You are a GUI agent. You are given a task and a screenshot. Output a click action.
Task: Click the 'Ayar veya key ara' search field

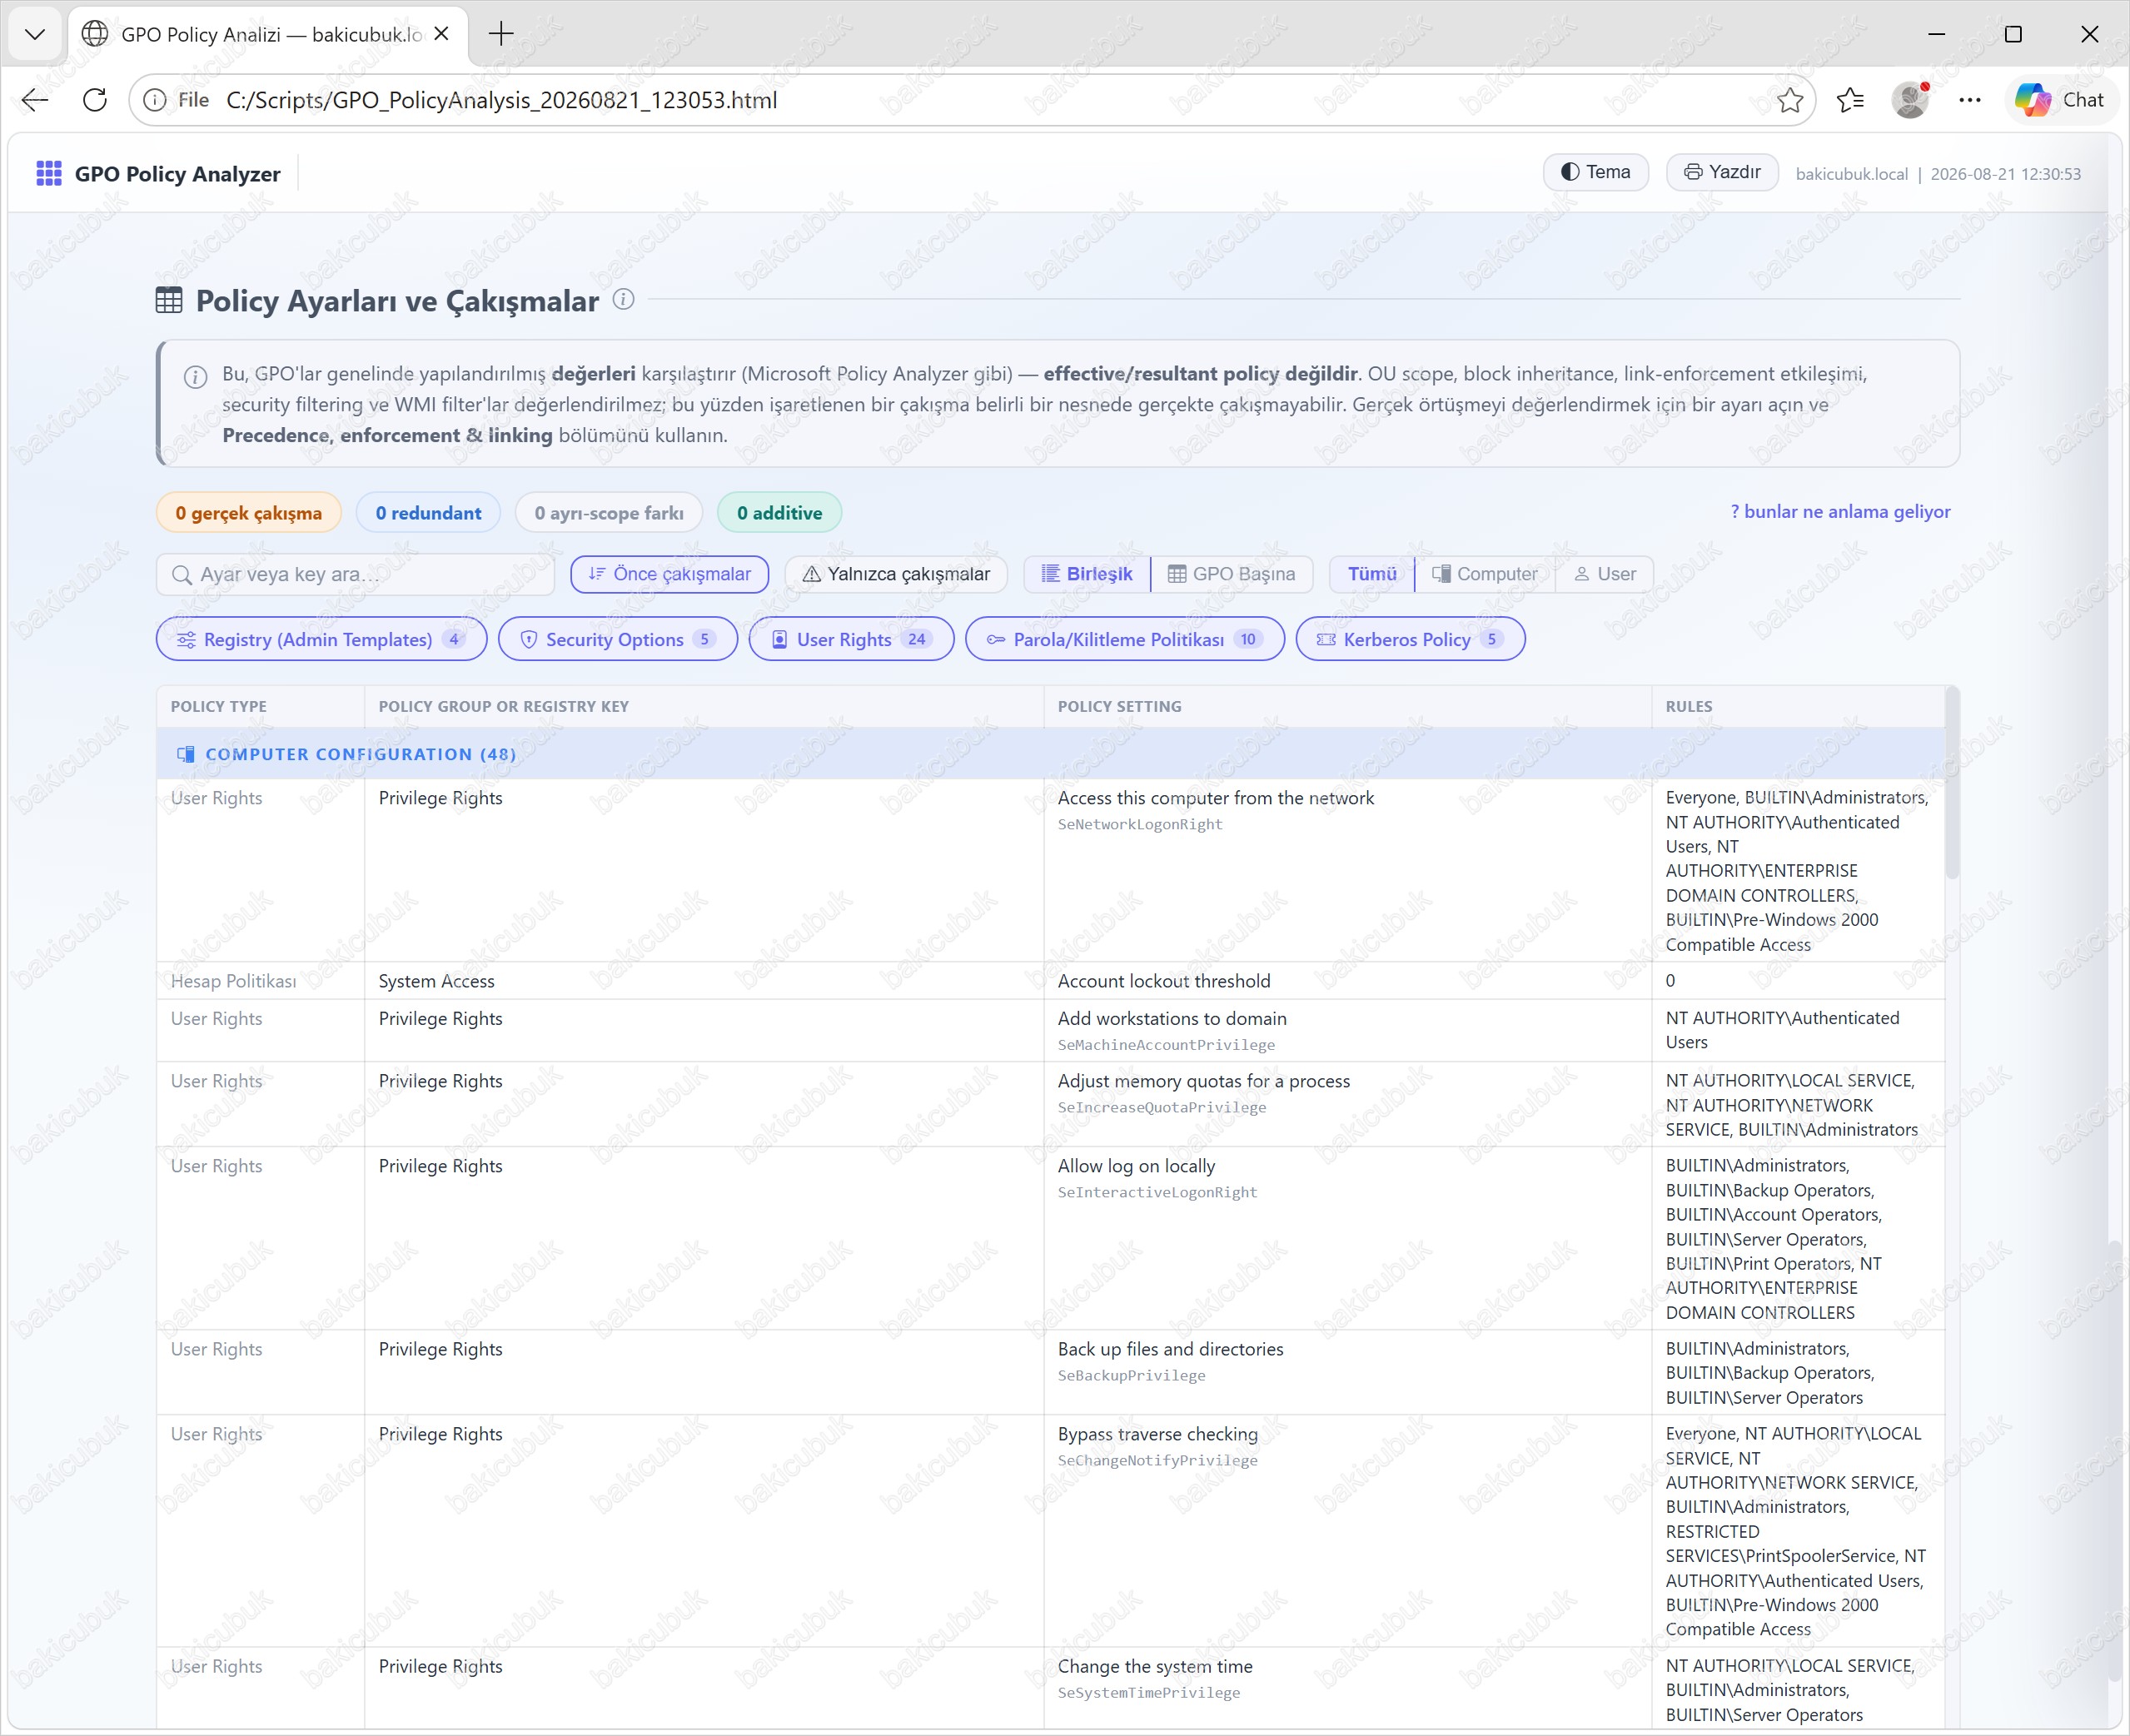click(x=355, y=574)
